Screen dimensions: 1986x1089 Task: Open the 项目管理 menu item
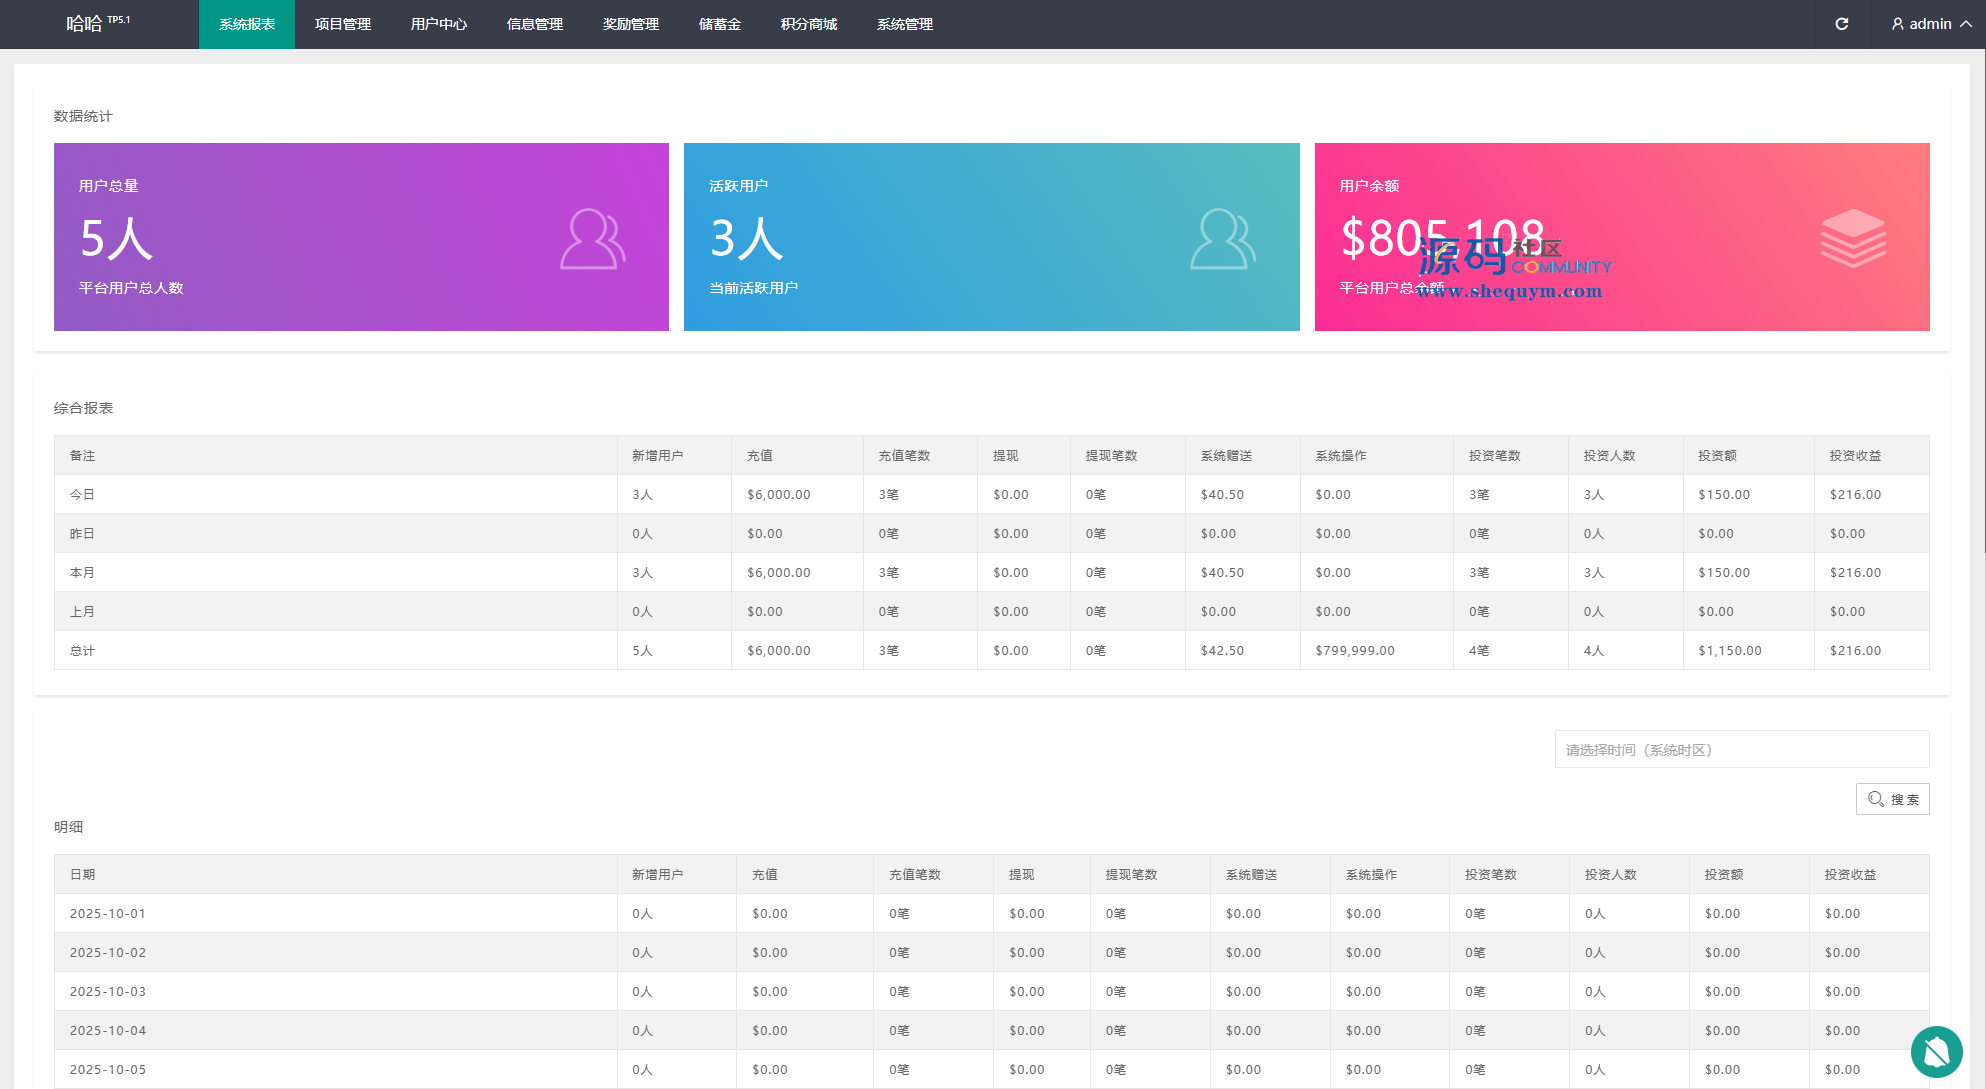(x=342, y=24)
